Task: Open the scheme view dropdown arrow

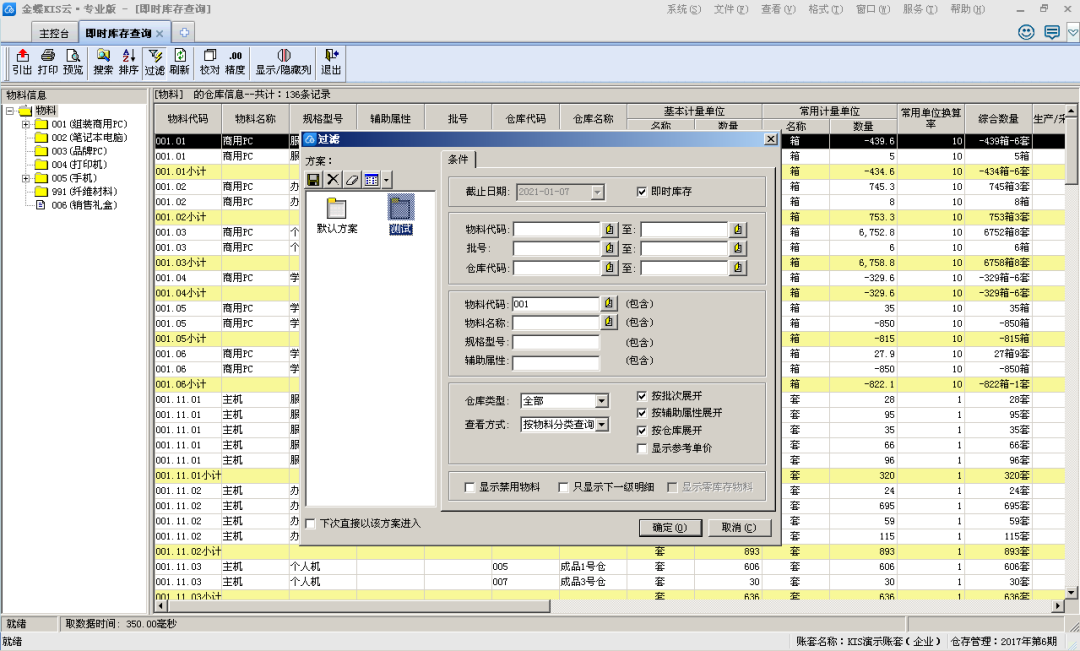Action: coord(386,180)
